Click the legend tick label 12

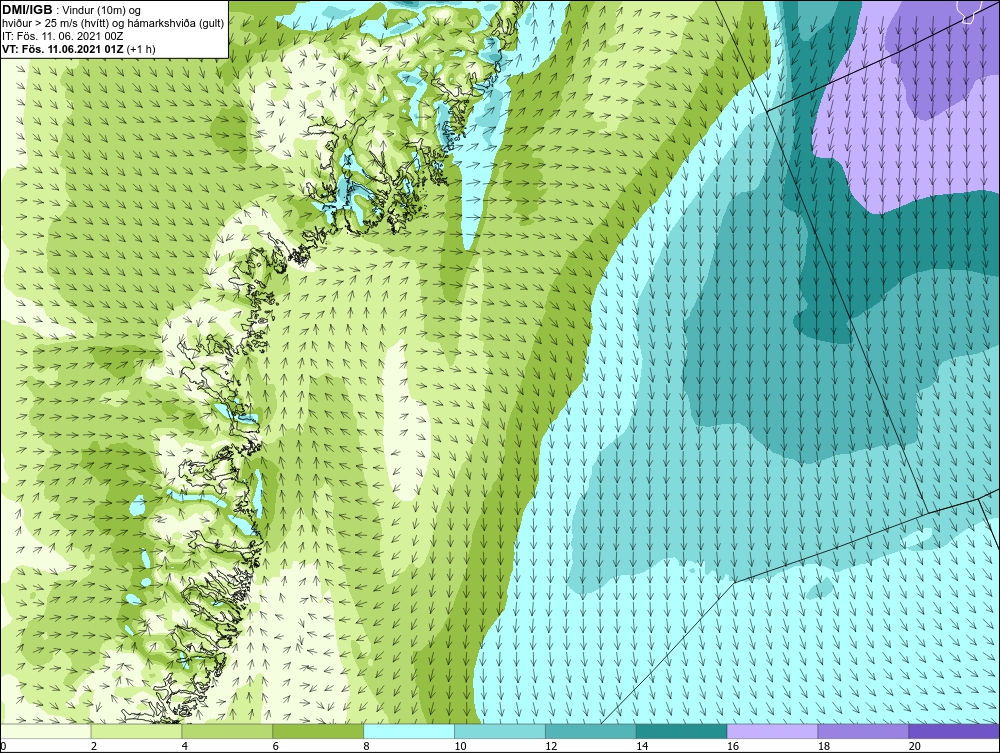551,746
